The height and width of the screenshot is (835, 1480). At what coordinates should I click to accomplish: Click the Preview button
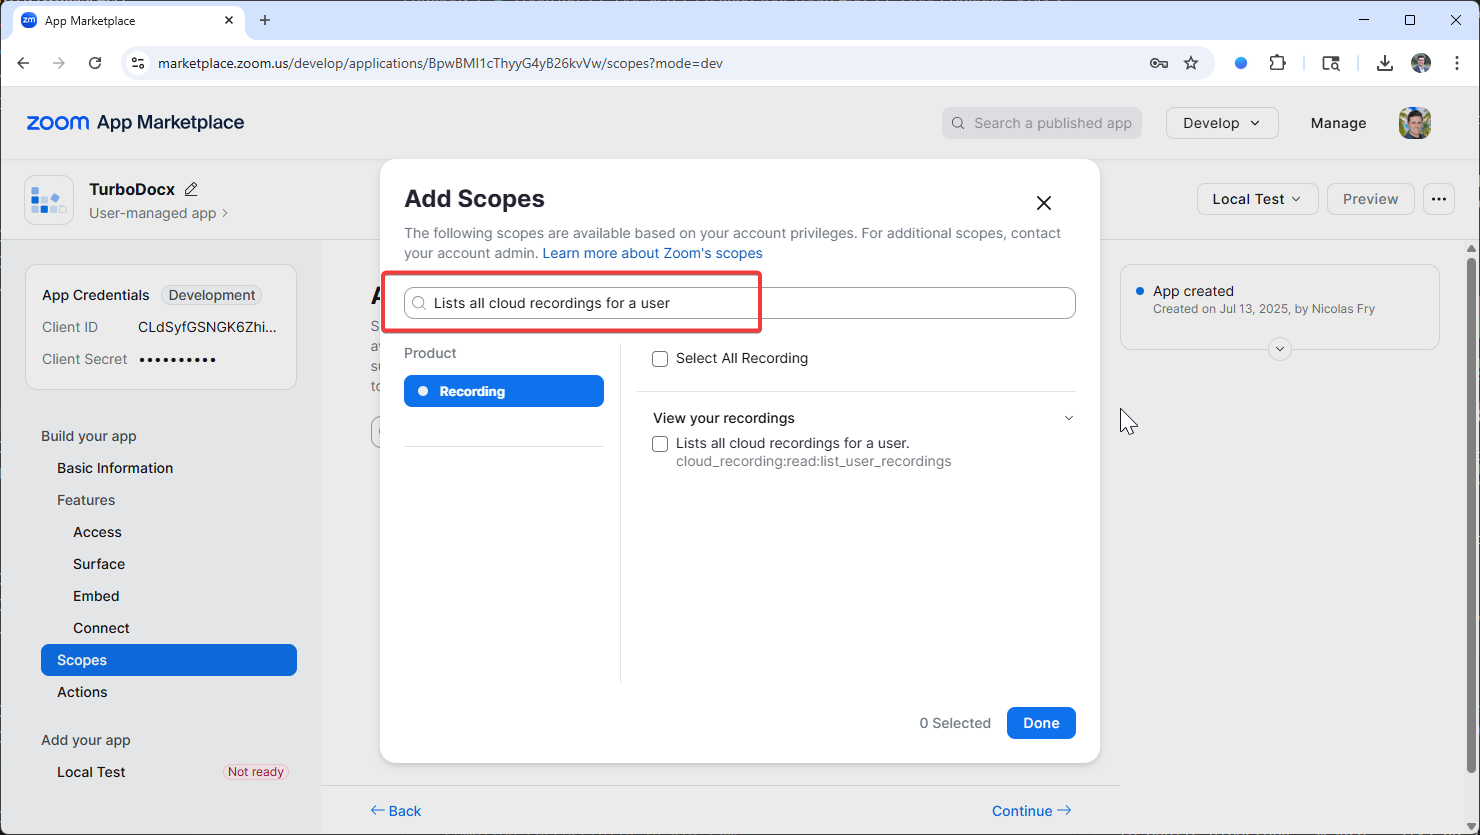pos(1370,199)
